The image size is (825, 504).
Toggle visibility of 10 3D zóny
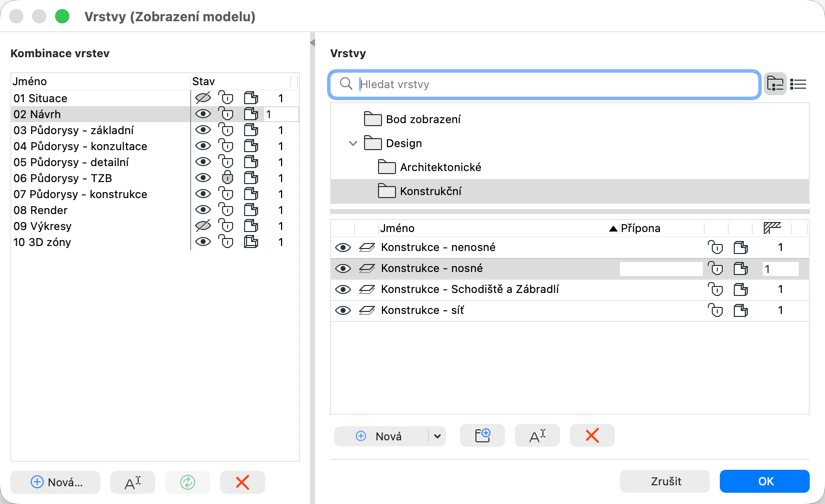click(203, 242)
